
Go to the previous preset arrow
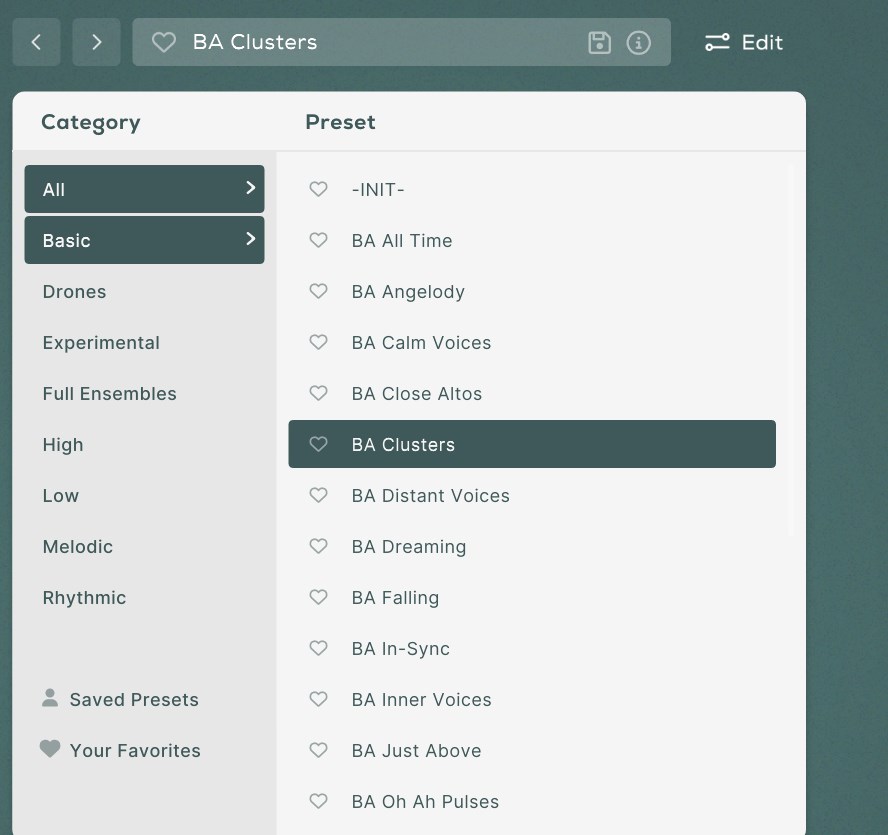pos(36,42)
